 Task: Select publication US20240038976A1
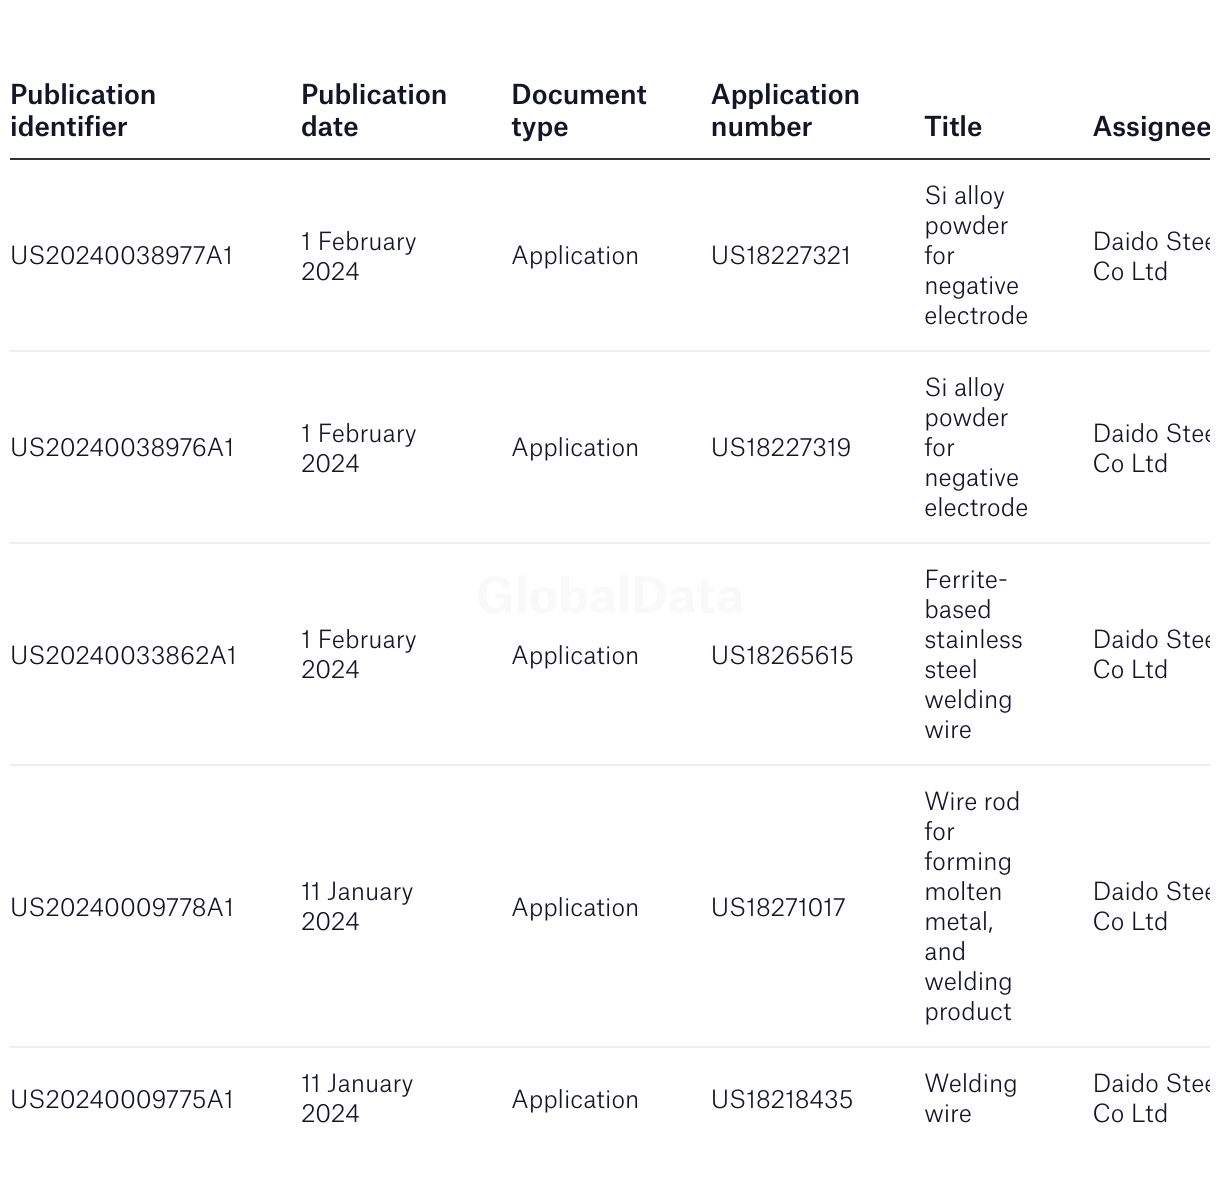[122, 448]
